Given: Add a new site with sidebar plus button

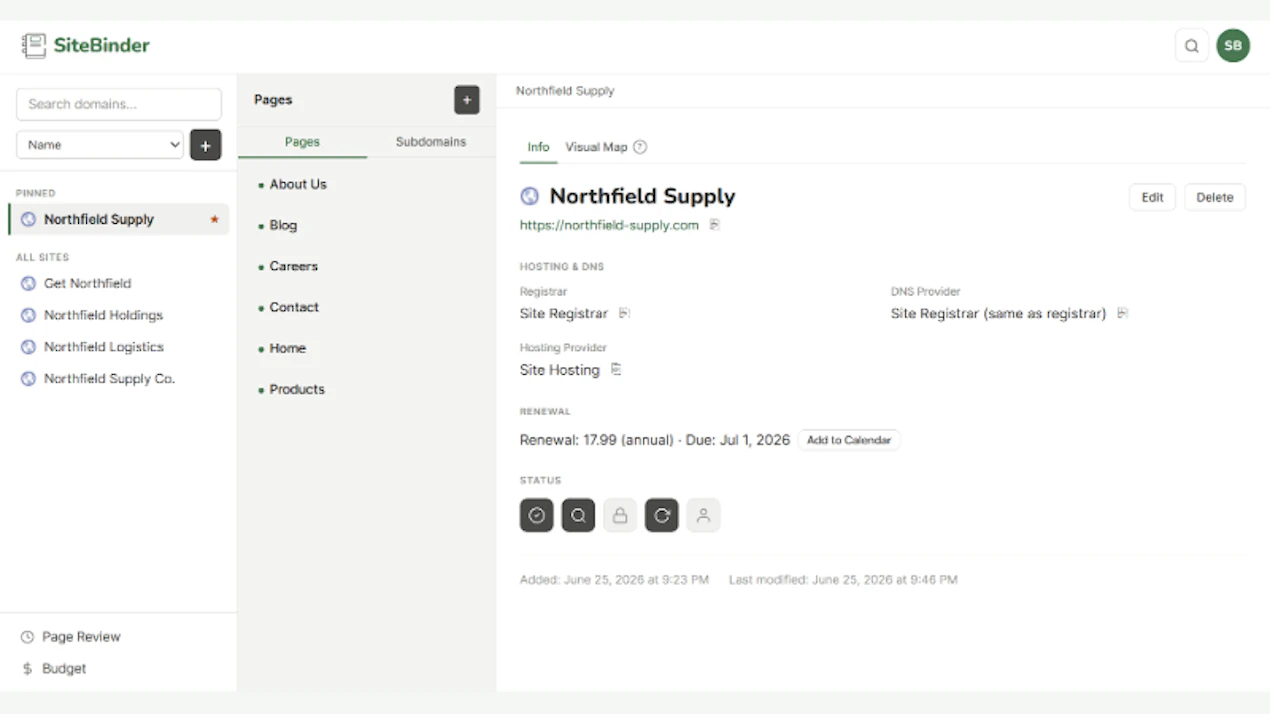Looking at the screenshot, I should tap(205, 145).
